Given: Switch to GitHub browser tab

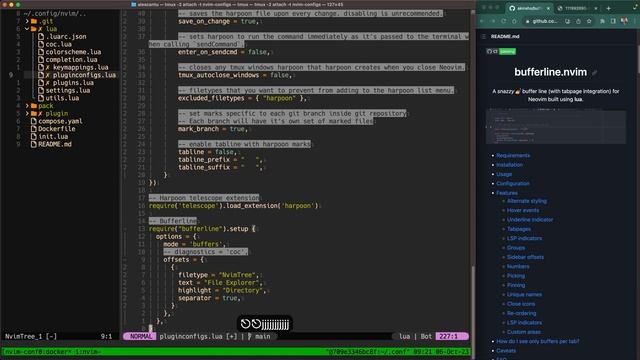Looking at the screenshot, I should pyautogui.click(x=529, y=8).
